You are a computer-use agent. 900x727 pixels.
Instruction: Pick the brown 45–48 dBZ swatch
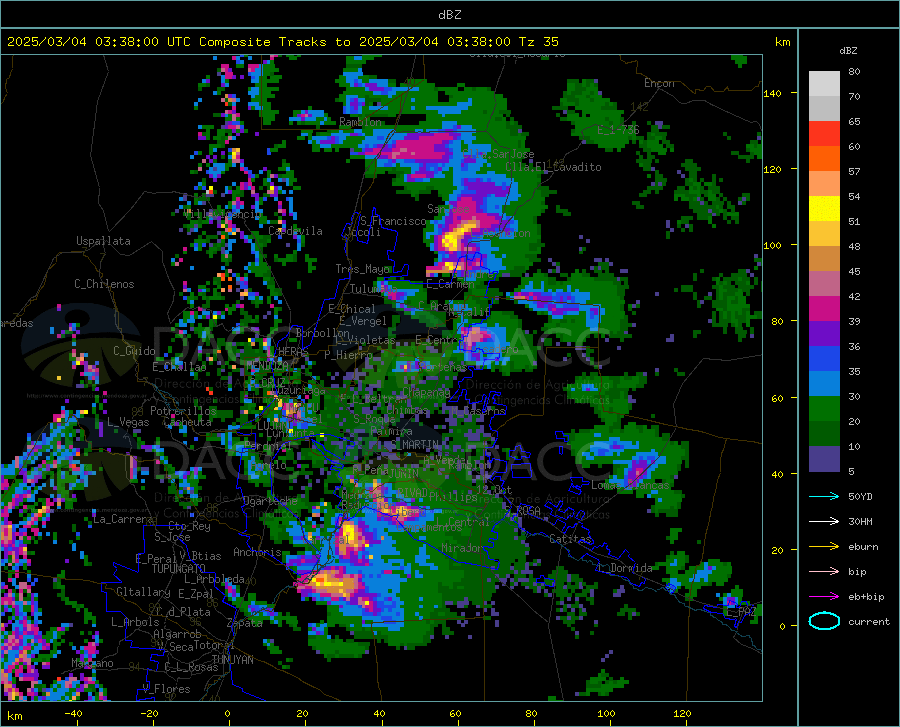[x=824, y=259]
